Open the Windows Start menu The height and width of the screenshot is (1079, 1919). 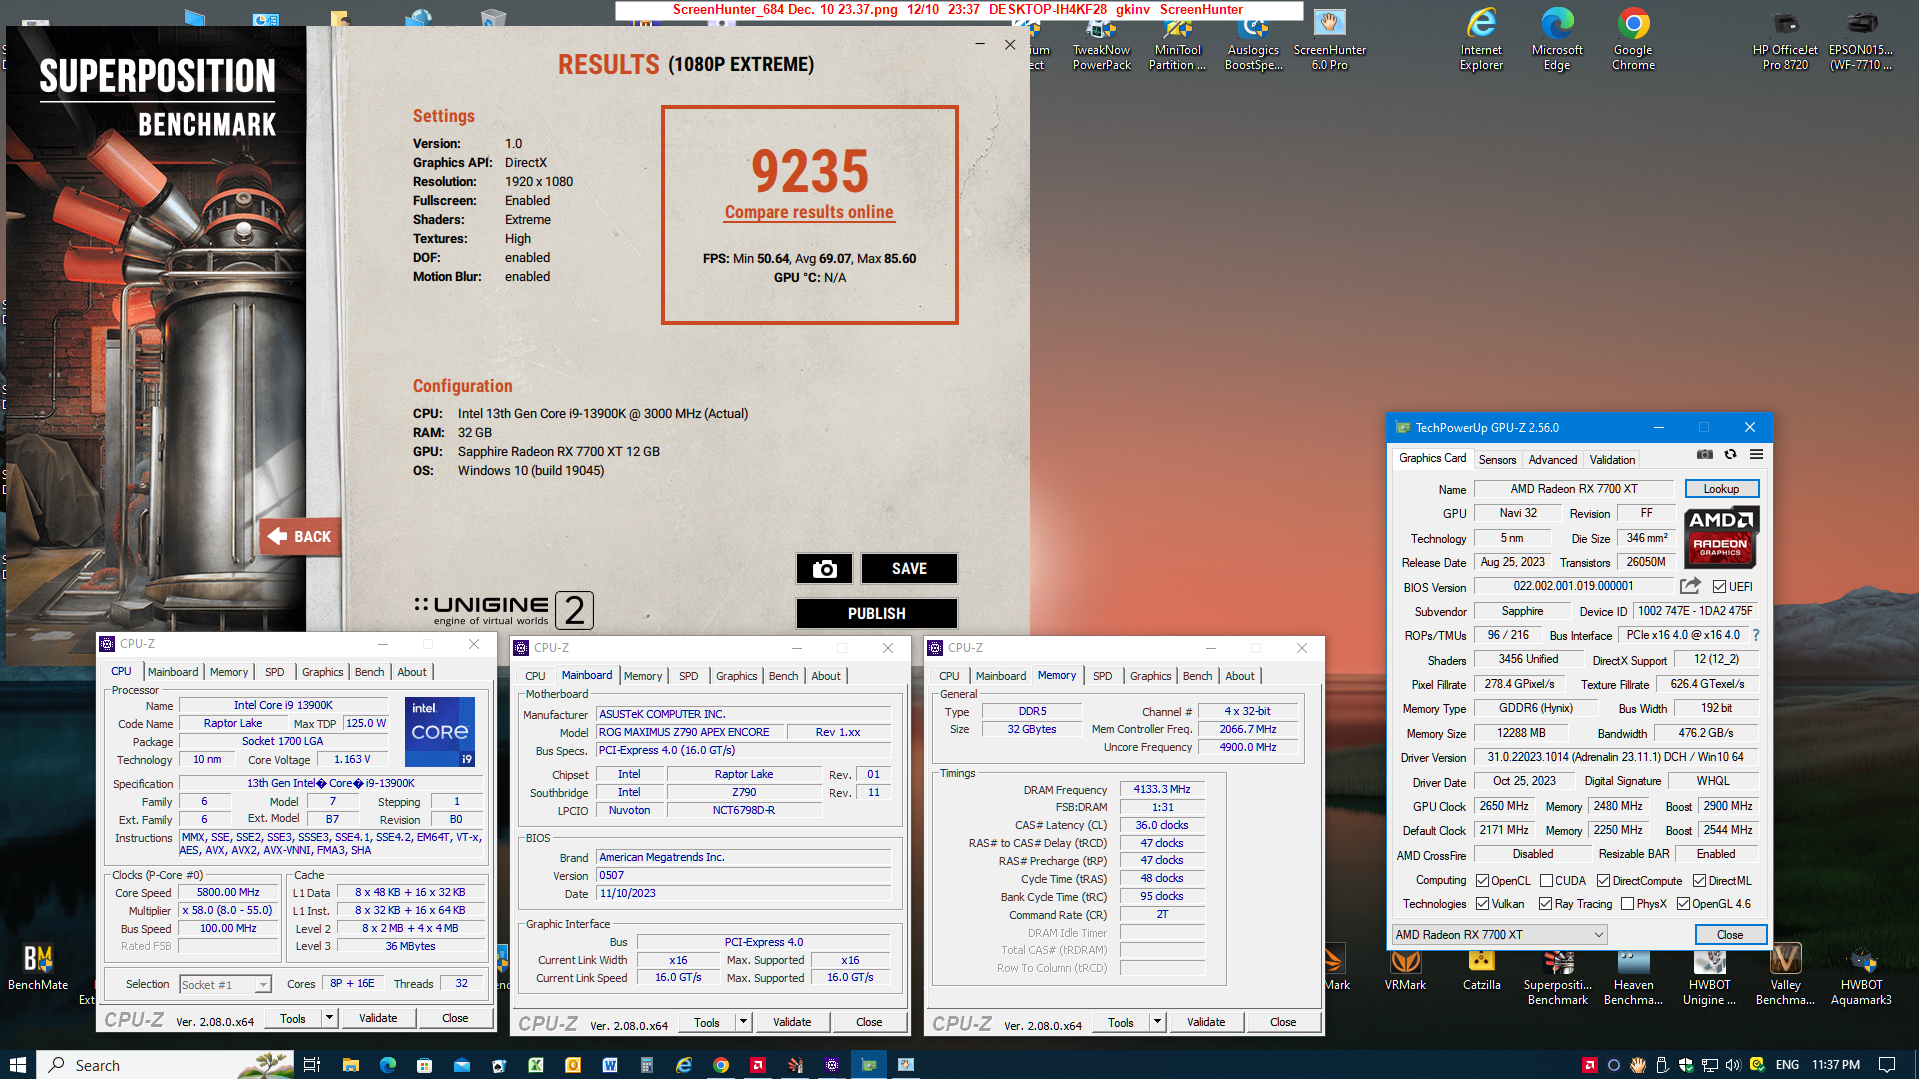pyautogui.click(x=18, y=1065)
